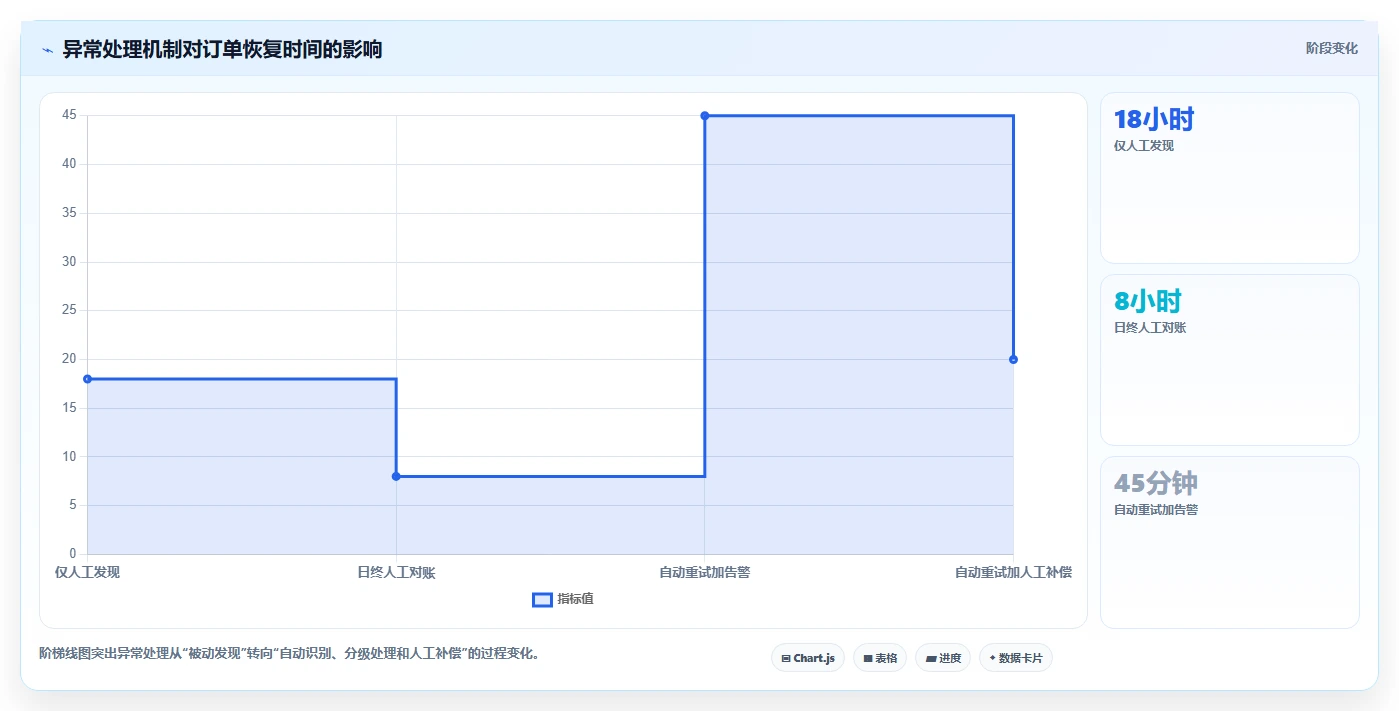Screen dimensions: 1399x711
Task: Click the lightning icon beside the title
Action: point(47,50)
